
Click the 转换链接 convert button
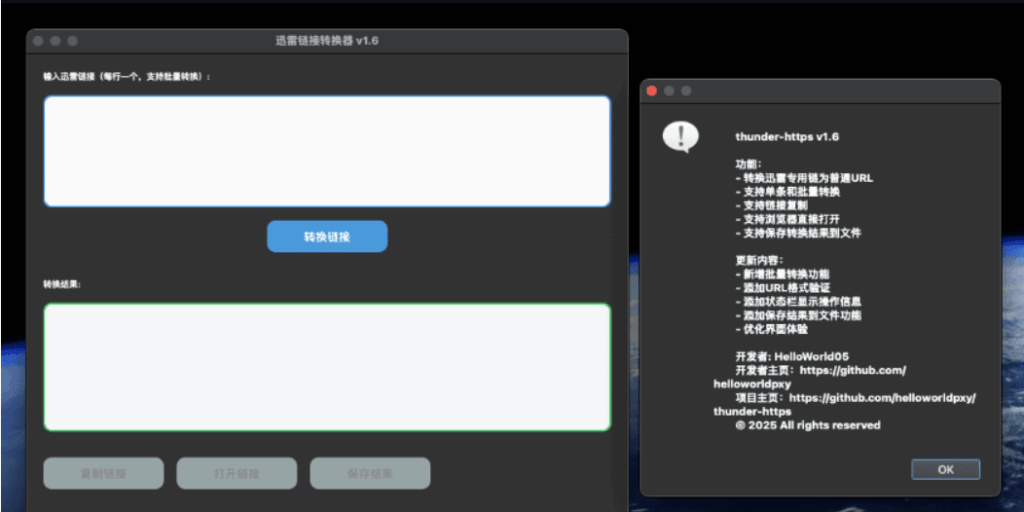tap(327, 236)
